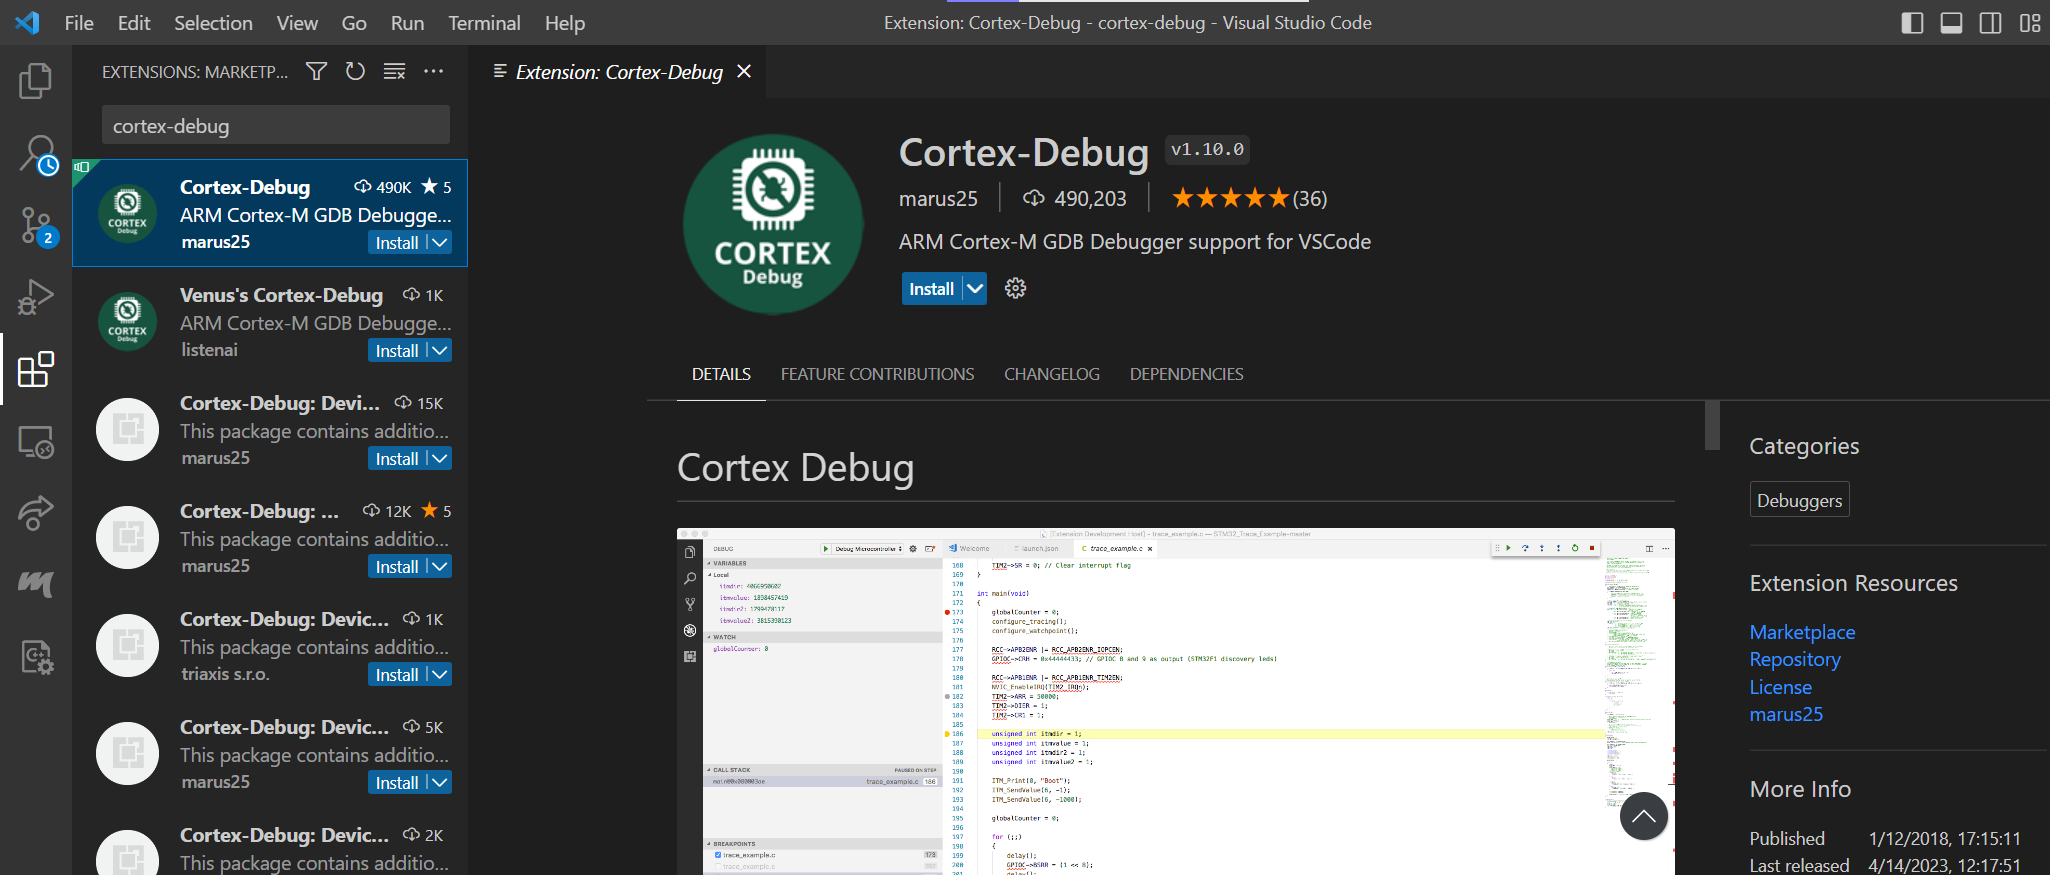Open the License resource link
The height and width of the screenshot is (875, 2050).
pyautogui.click(x=1780, y=687)
